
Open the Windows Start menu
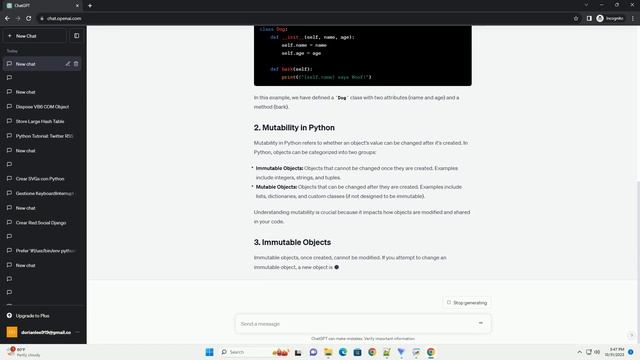(209, 352)
